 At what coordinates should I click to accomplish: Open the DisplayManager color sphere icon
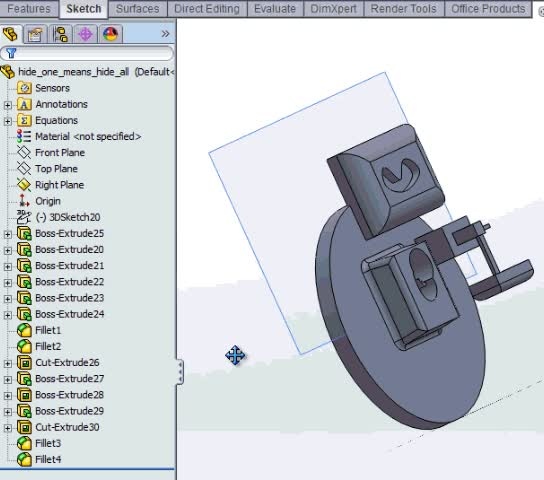pyautogui.click(x=110, y=34)
